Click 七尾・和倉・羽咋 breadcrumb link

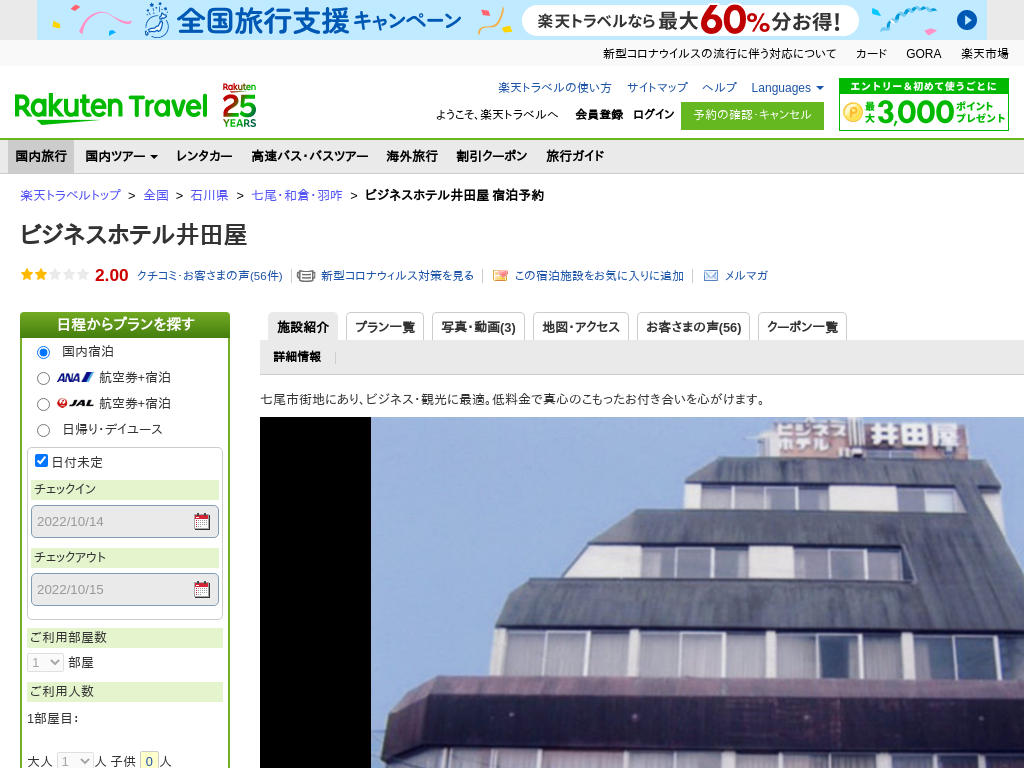click(x=296, y=195)
